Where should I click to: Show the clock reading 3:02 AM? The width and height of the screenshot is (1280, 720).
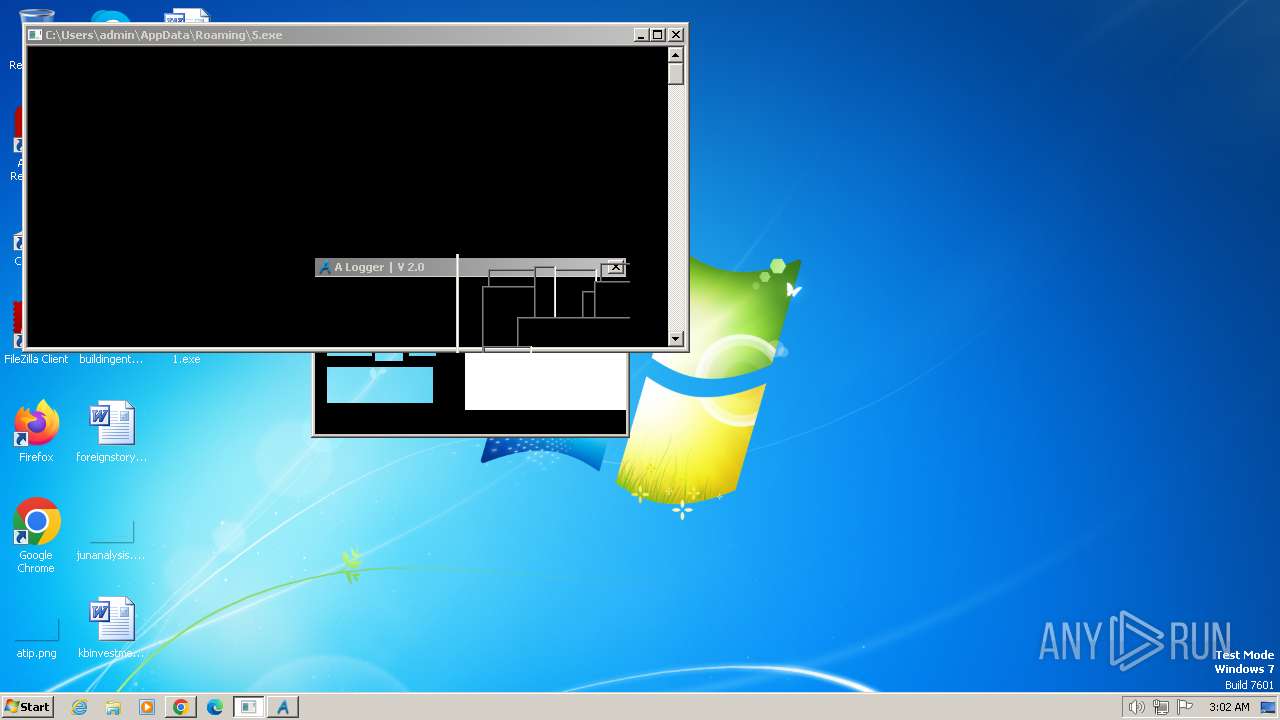tap(1229, 707)
